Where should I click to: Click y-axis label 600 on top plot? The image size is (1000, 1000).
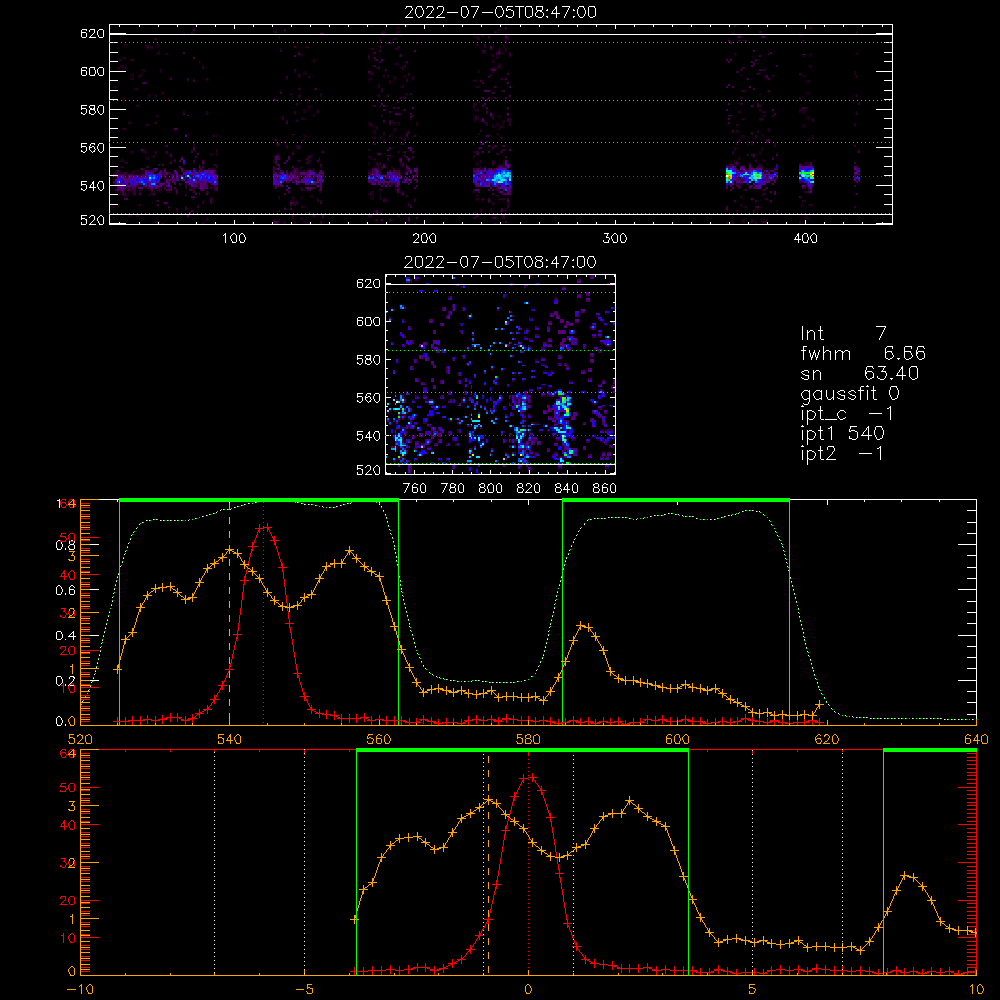point(92,71)
